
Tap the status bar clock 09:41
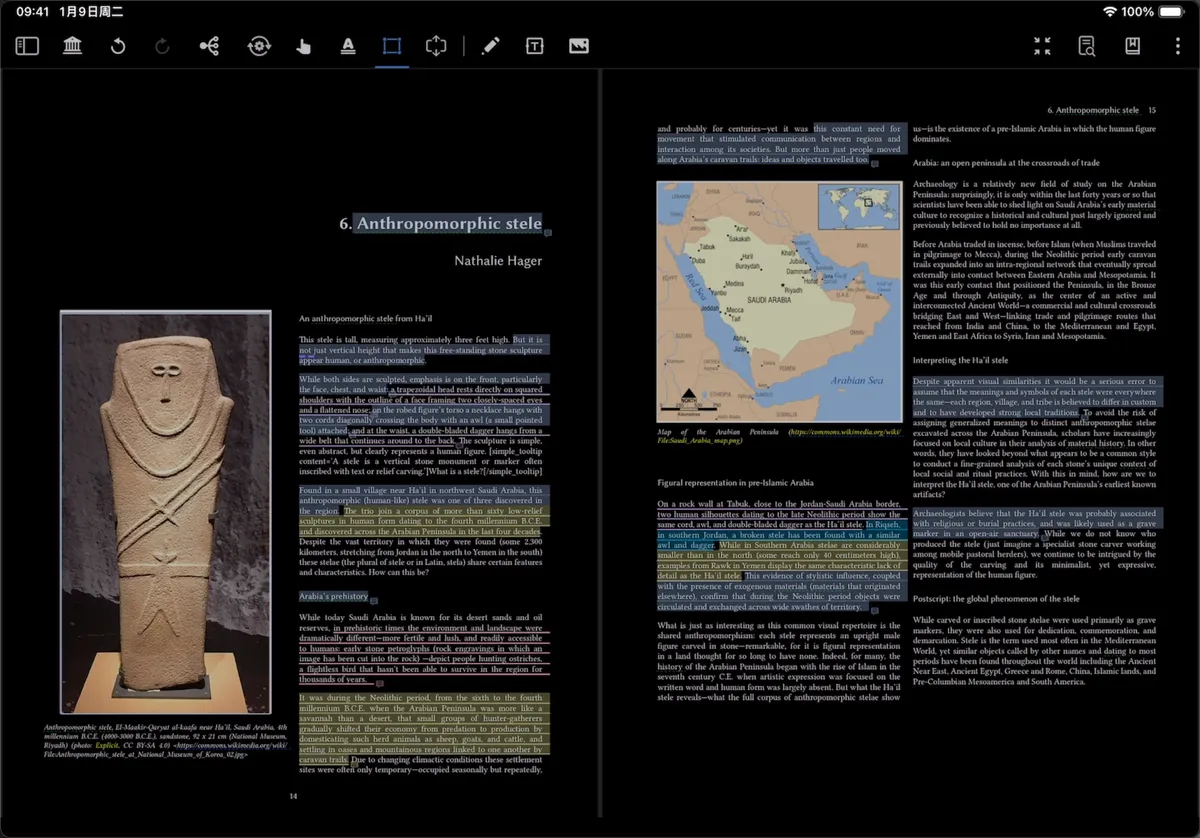pyautogui.click(x=33, y=12)
